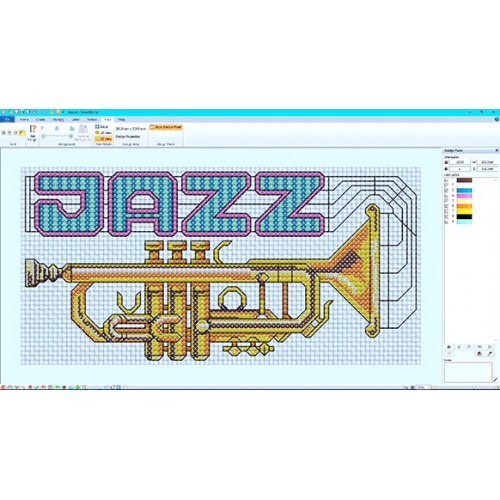Toggle visibility checkbox for blue color row
Screen dimensions: 500x500
(x=447, y=191)
